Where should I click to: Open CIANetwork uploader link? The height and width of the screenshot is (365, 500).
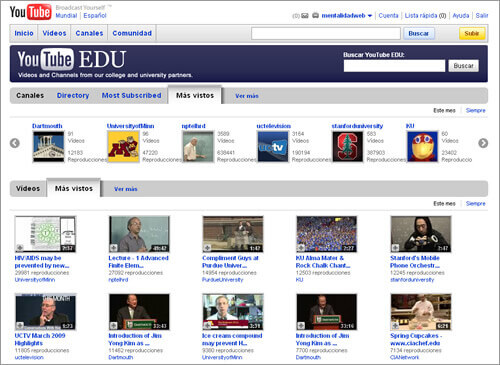404,357
